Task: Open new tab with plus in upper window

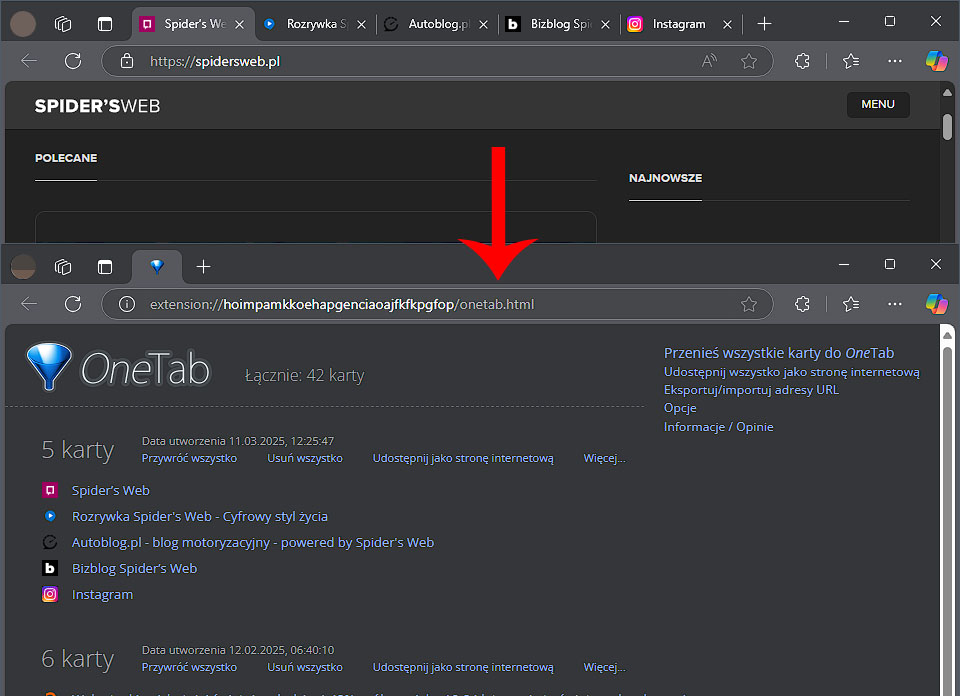Action: 764,24
